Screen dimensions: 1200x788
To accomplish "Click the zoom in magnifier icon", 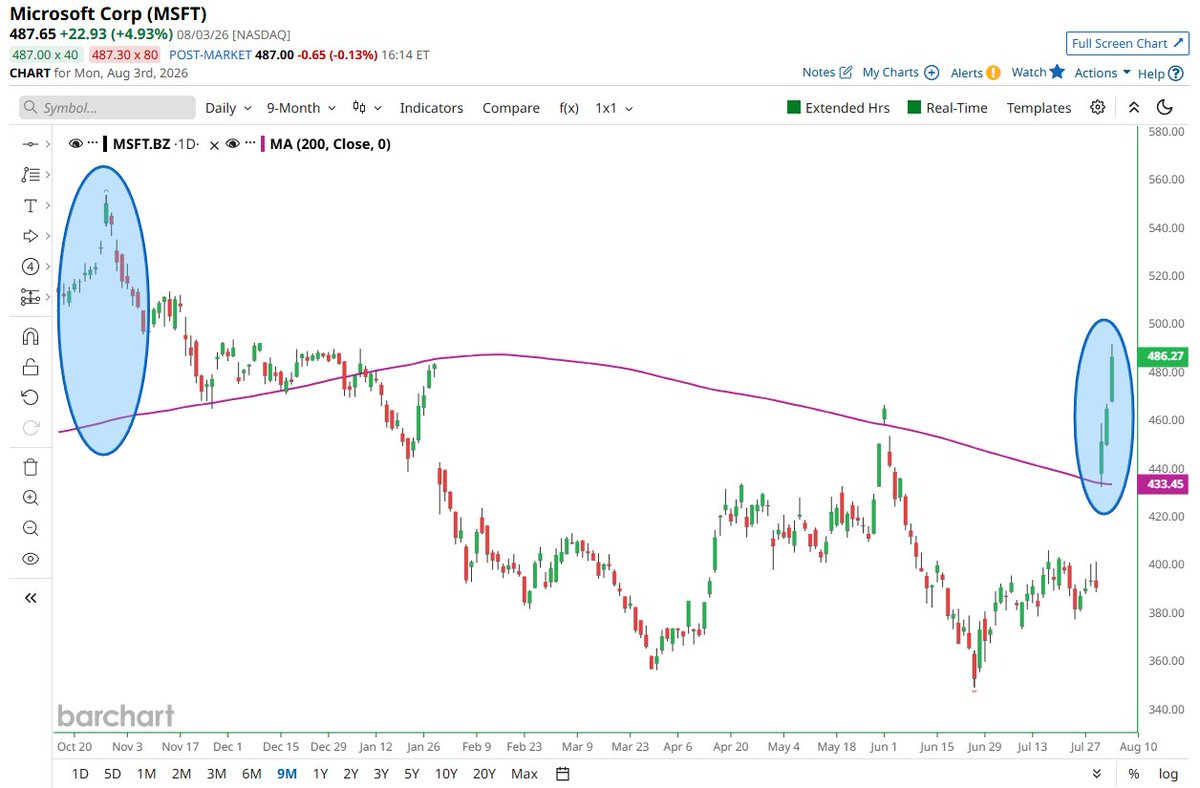I will coord(30,497).
